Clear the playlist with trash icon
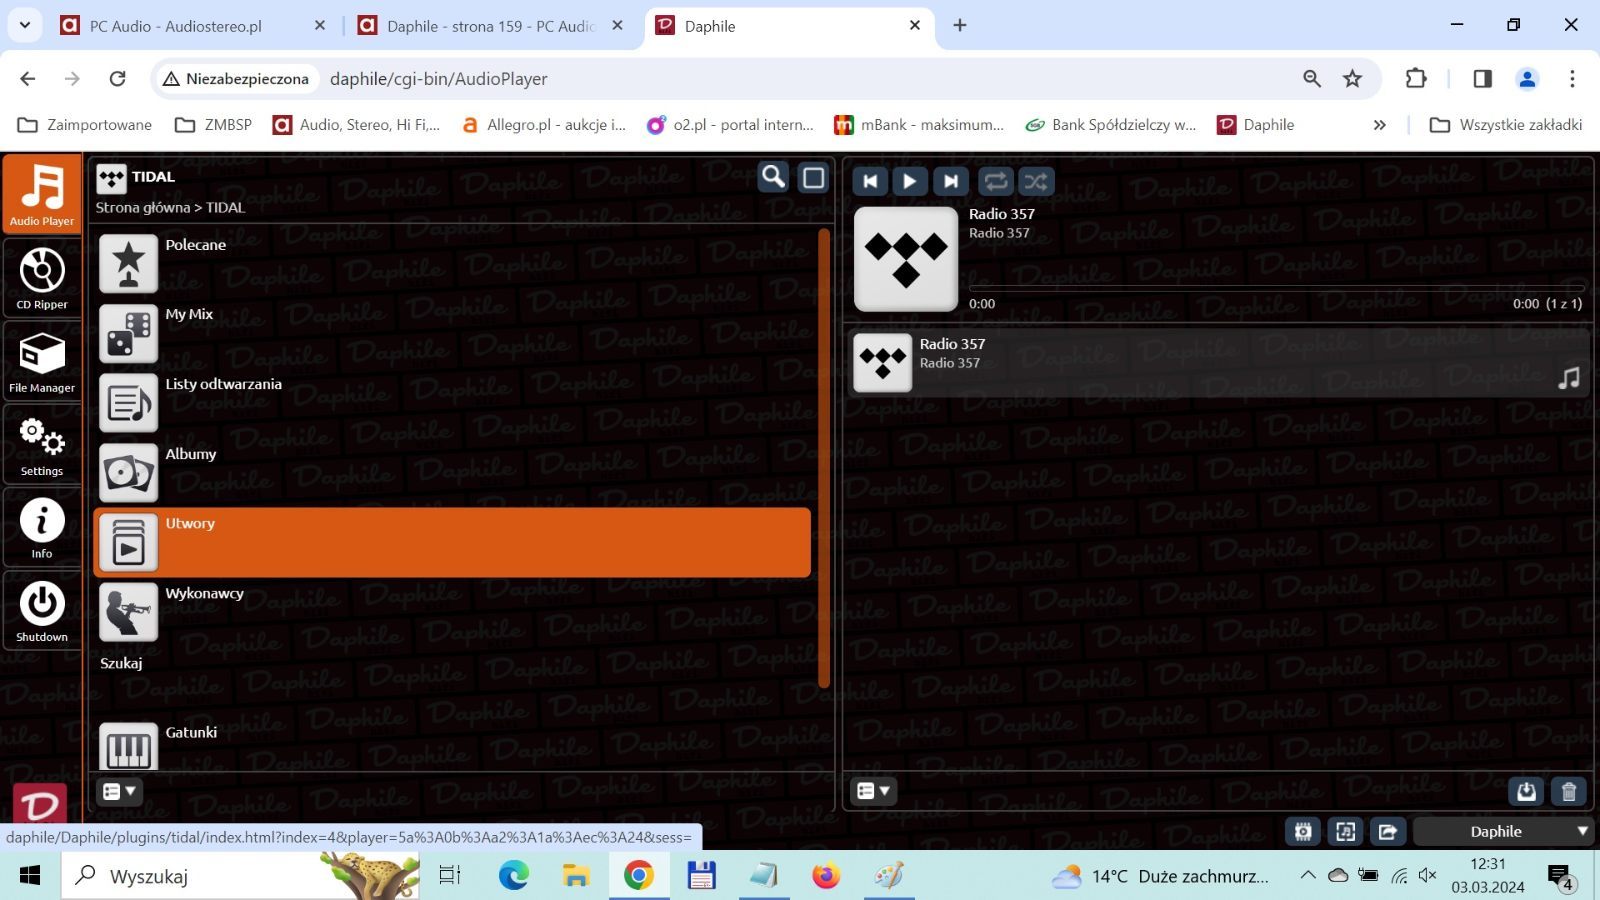1600x900 pixels. coord(1569,792)
